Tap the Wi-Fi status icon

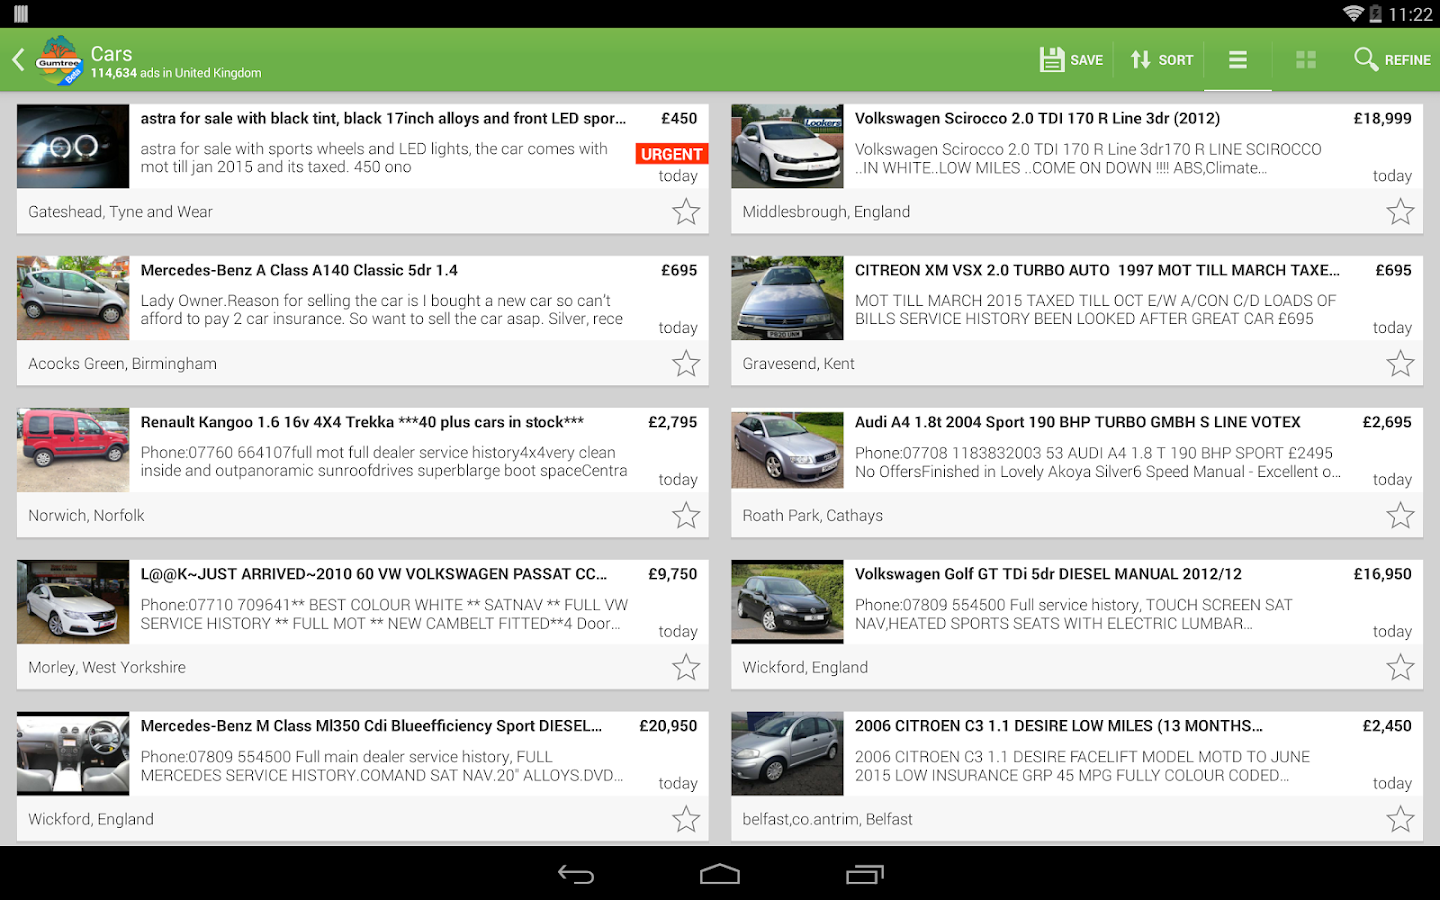point(1353,14)
